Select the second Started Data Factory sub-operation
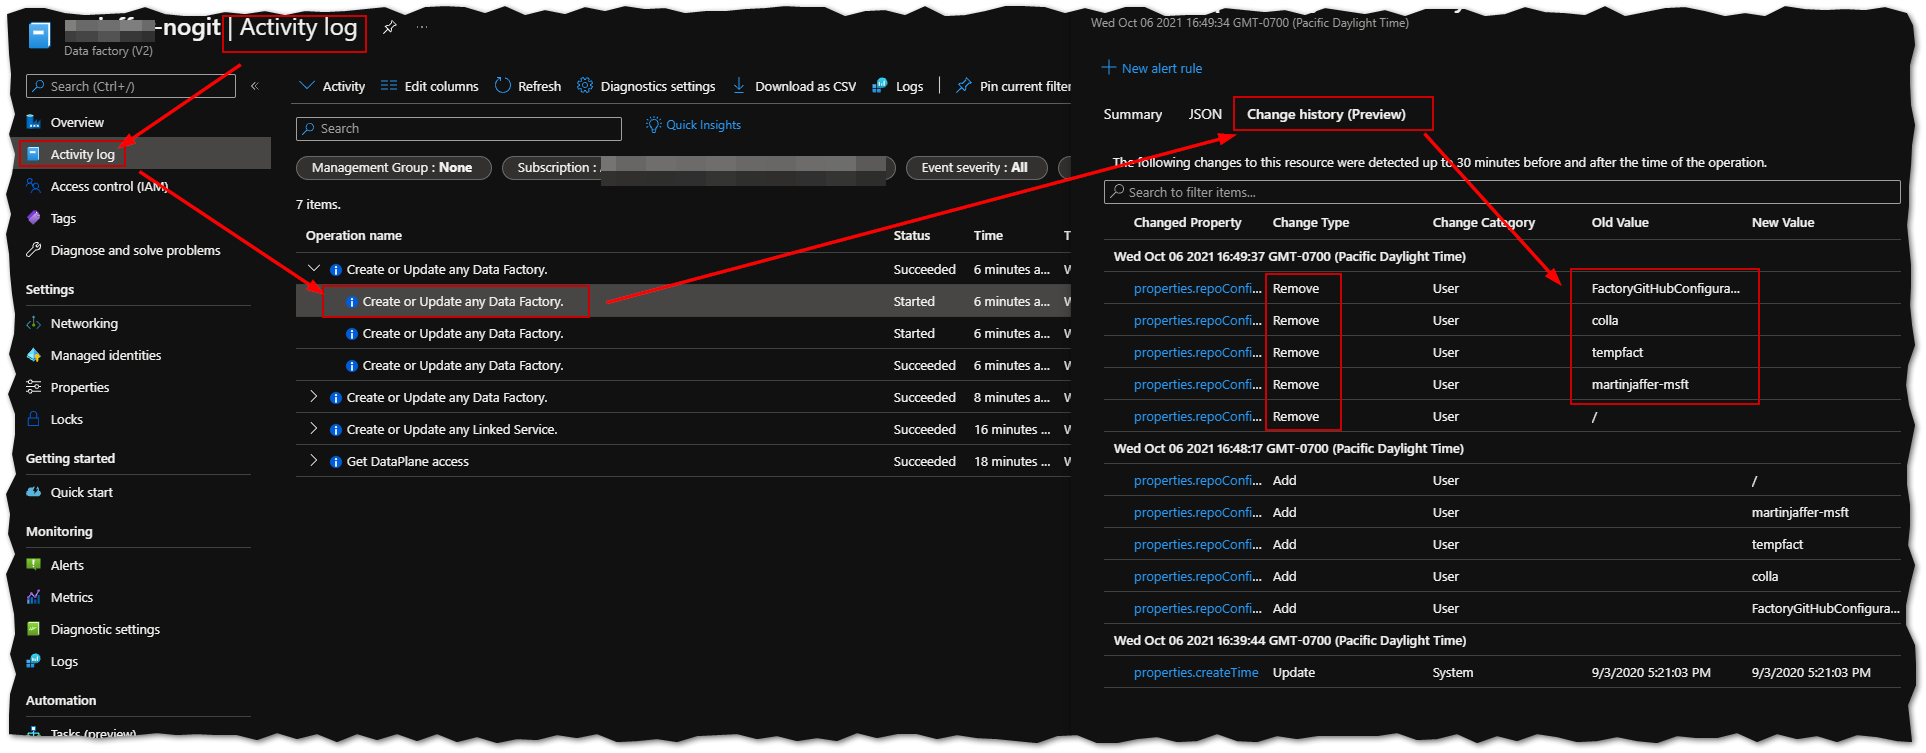Viewport: 1926px width, 753px height. (683, 333)
